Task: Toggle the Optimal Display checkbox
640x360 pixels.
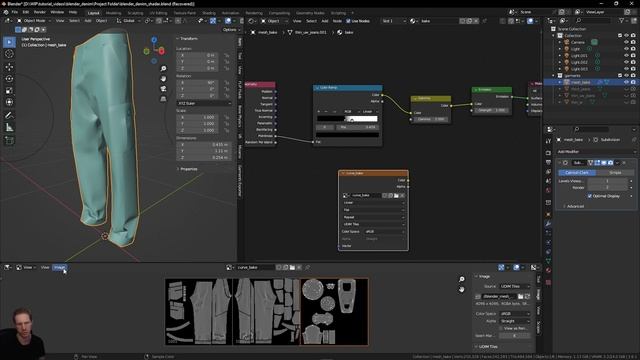Action: (x=590, y=196)
